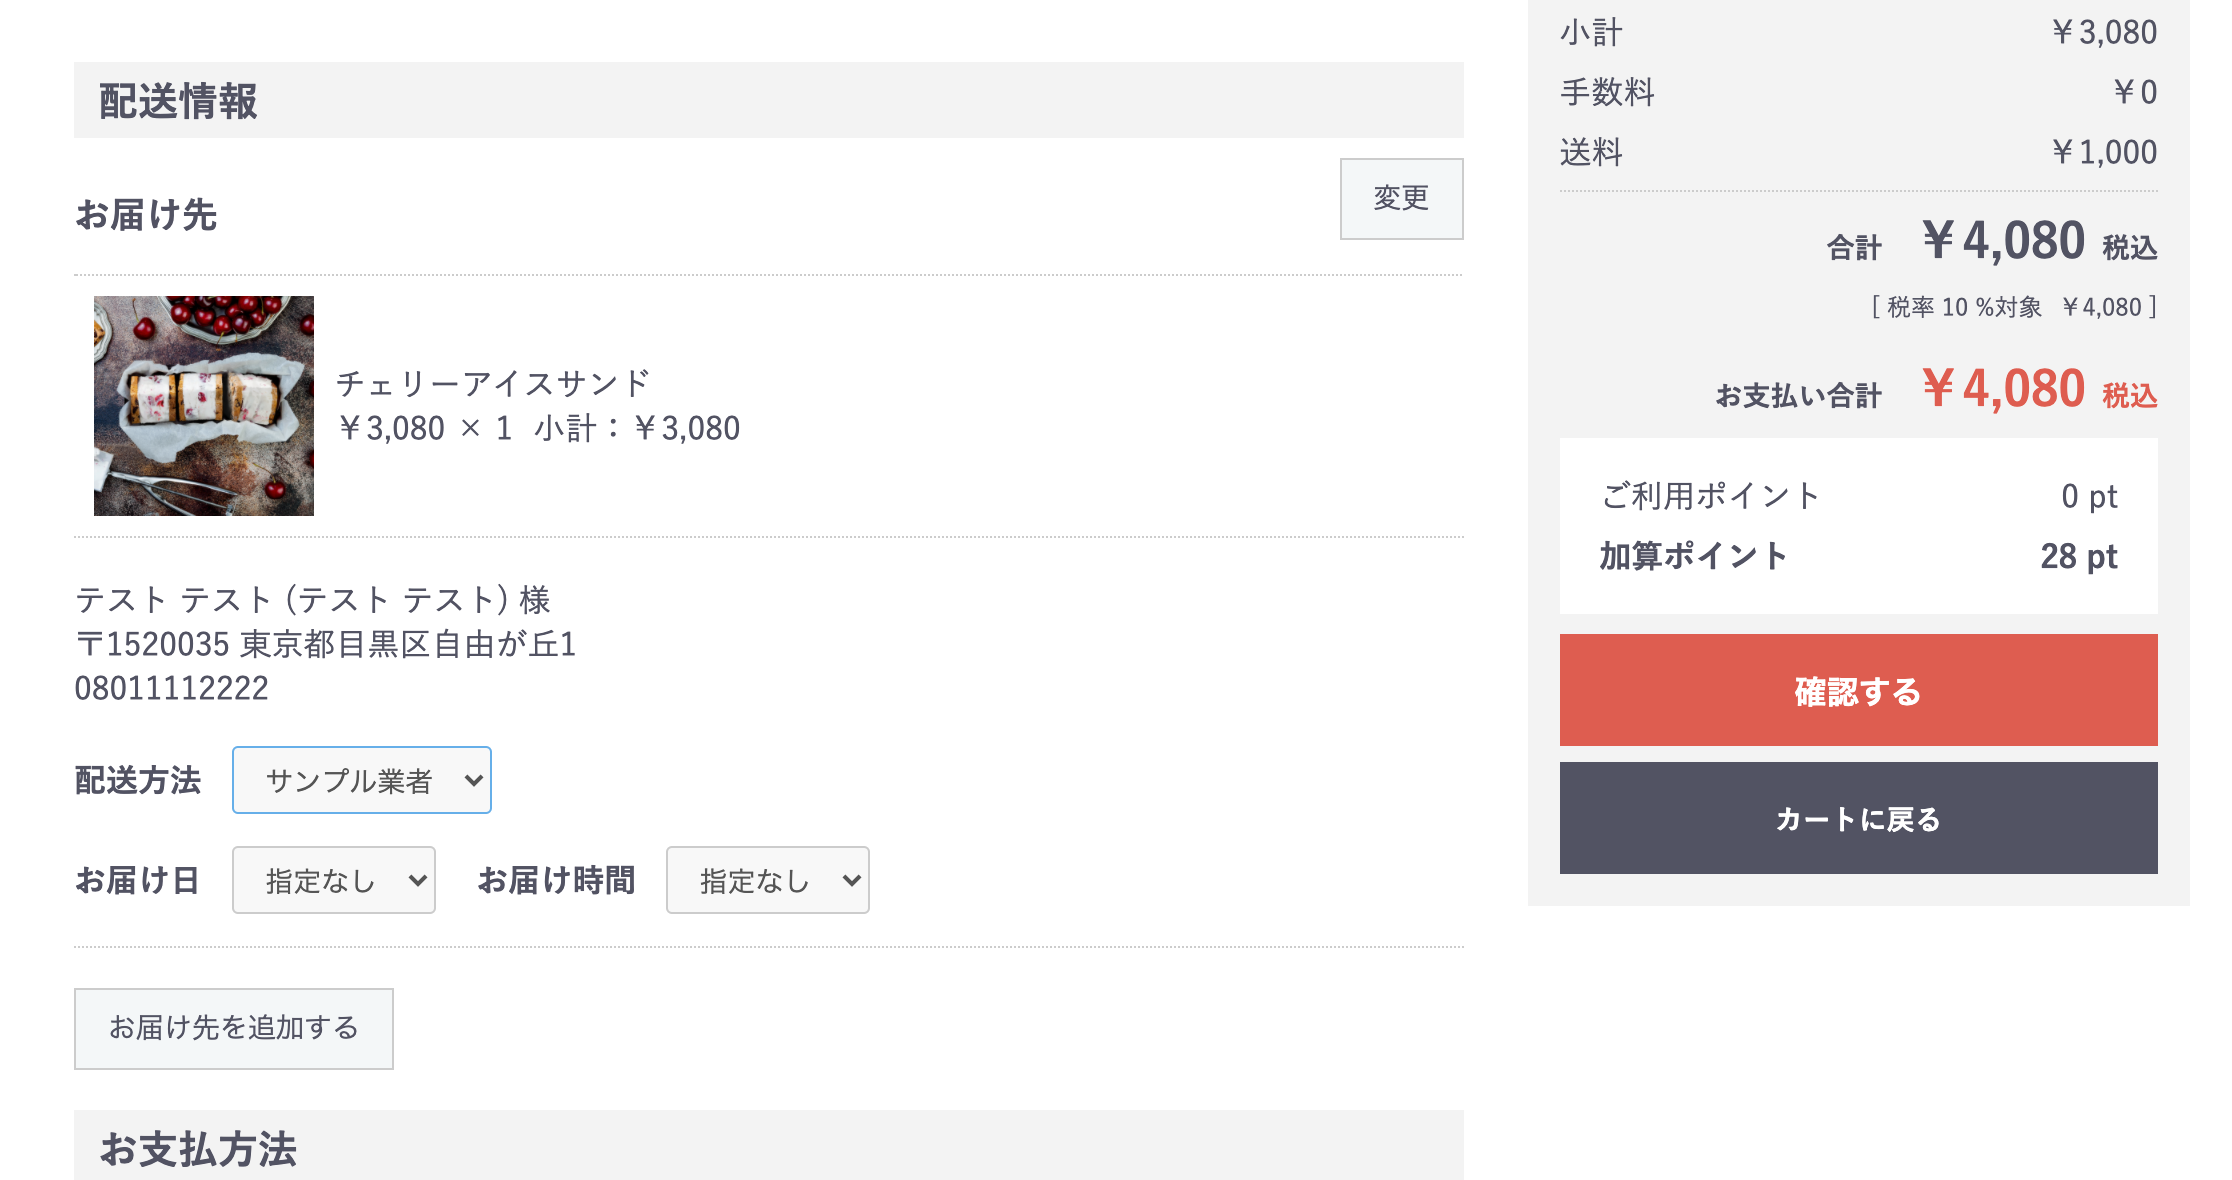The width and height of the screenshot is (2232, 1180).
Task: Click the cherry ice sandwich product thumbnail
Action: 204,406
